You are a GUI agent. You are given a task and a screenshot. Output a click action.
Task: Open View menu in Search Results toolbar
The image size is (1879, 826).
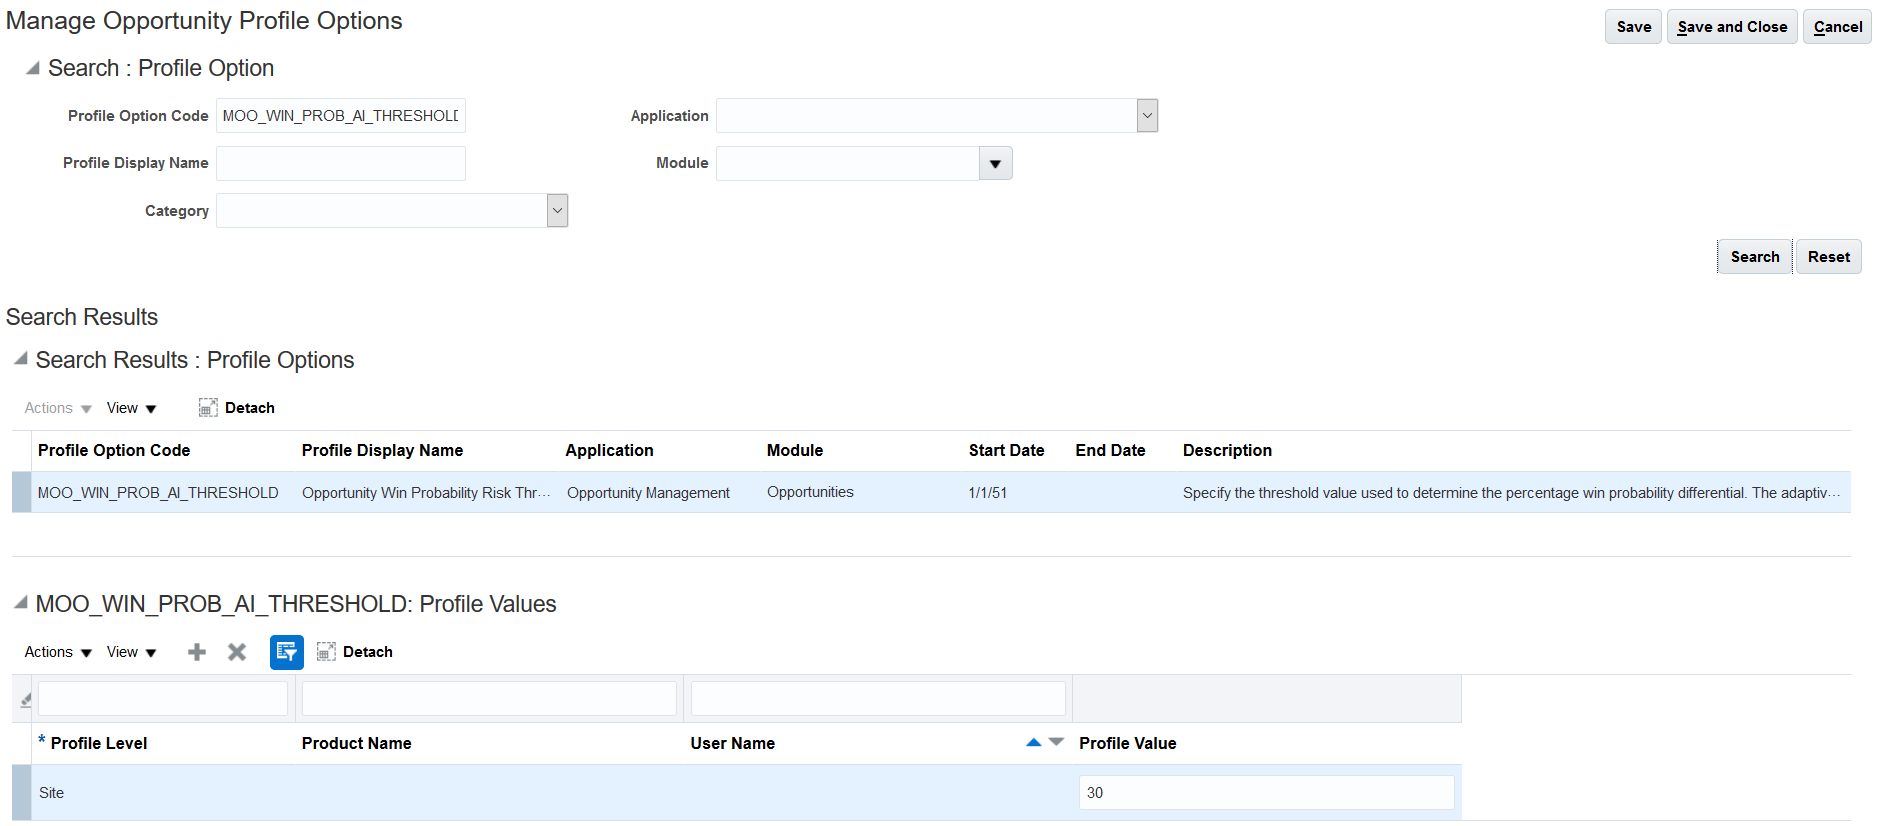point(131,408)
